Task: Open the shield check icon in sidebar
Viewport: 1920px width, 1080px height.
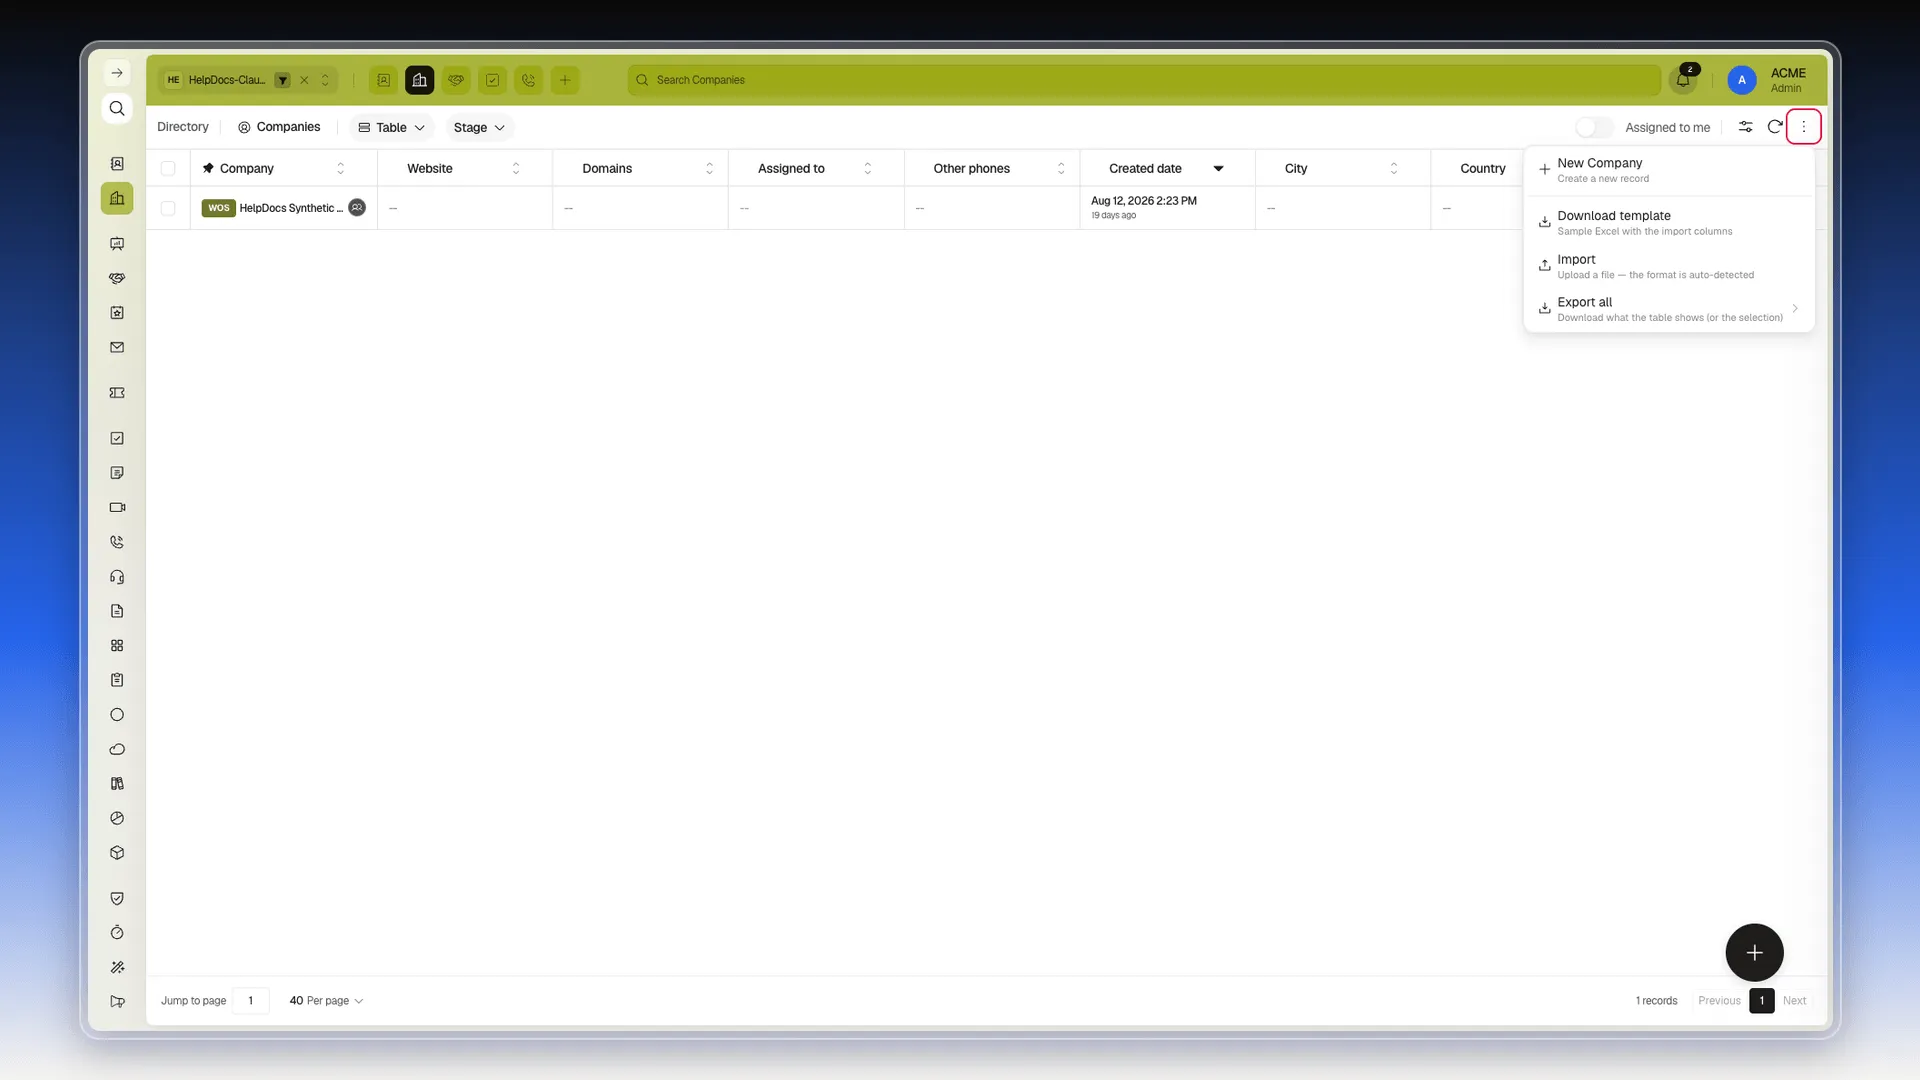Action: (x=117, y=898)
